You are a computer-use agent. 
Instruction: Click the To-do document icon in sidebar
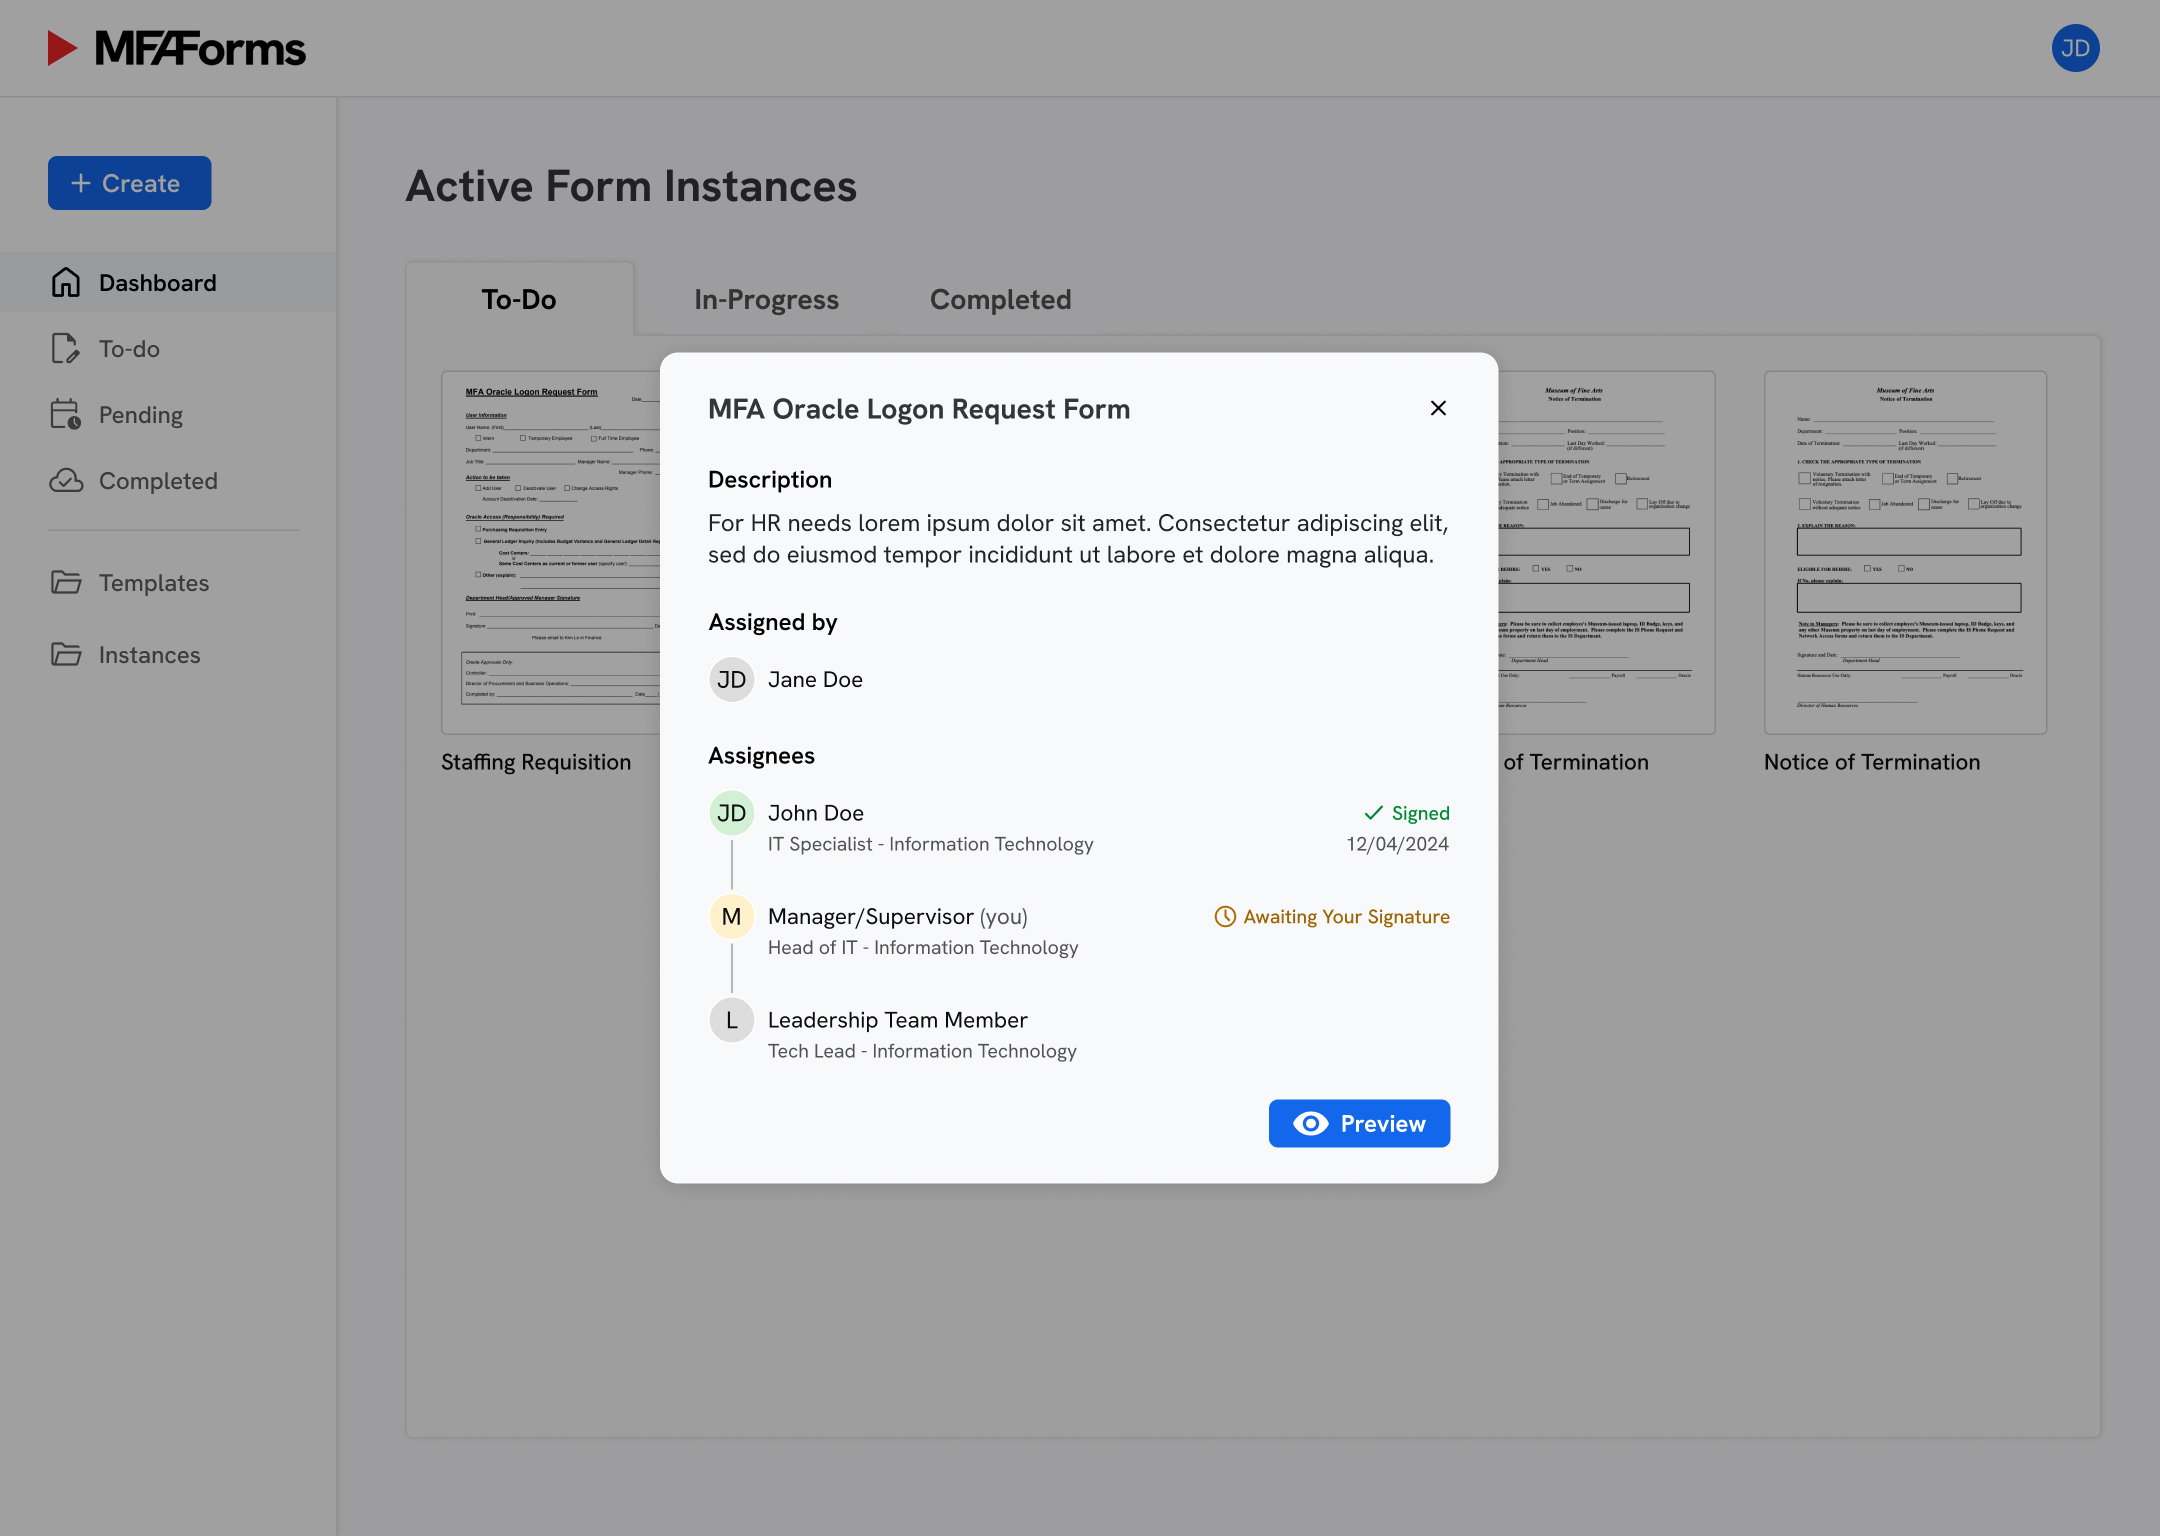coord(66,349)
